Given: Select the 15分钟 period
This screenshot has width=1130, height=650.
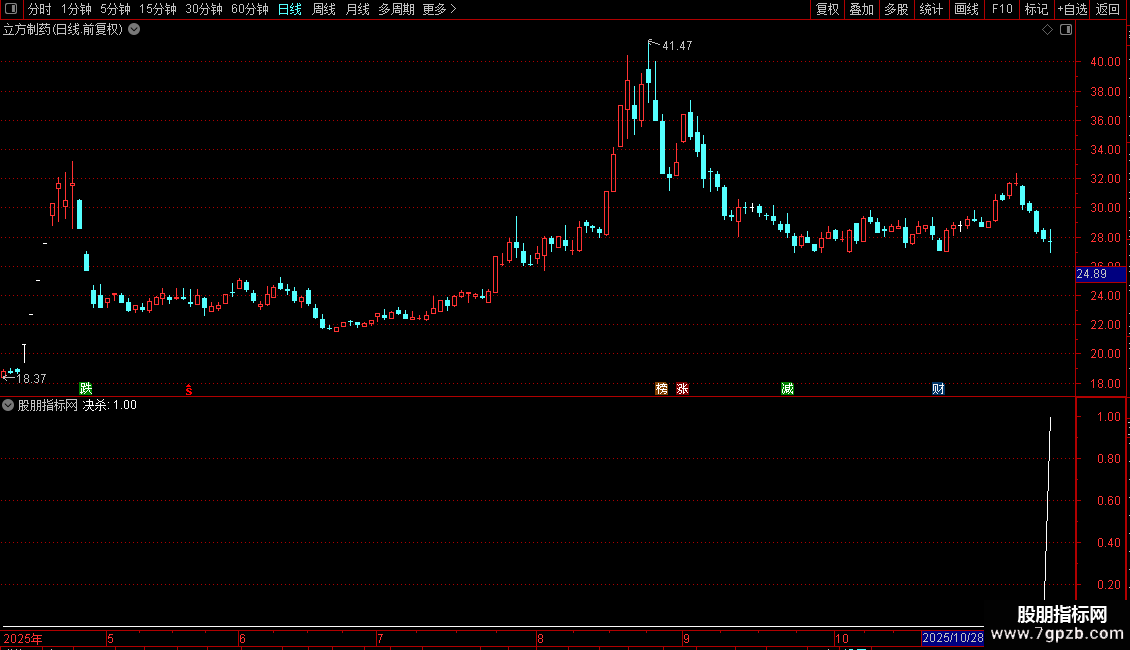Looking at the screenshot, I should [157, 9].
